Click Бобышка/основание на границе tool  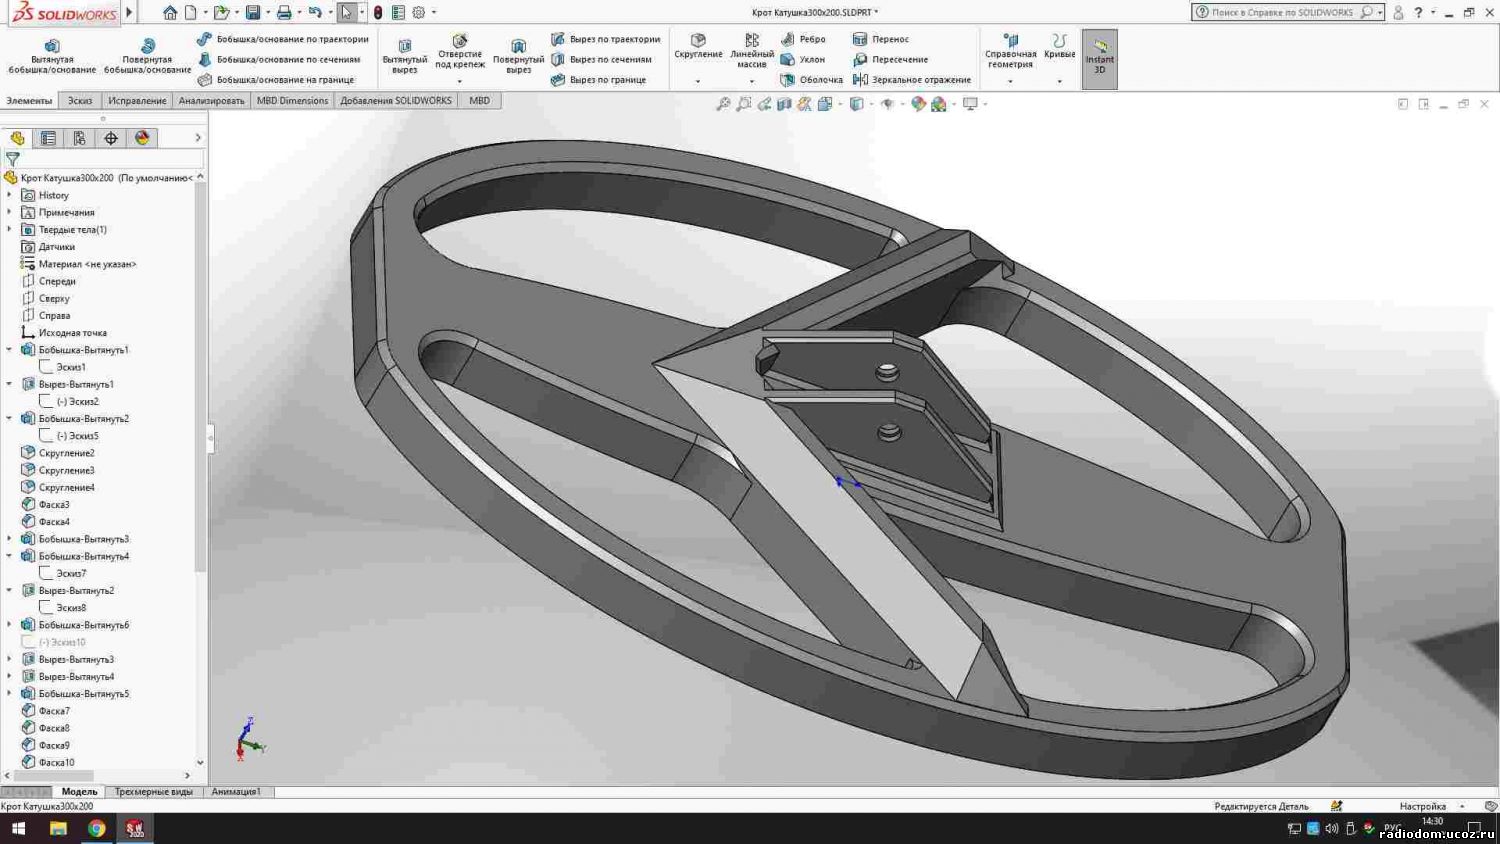pos(276,80)
